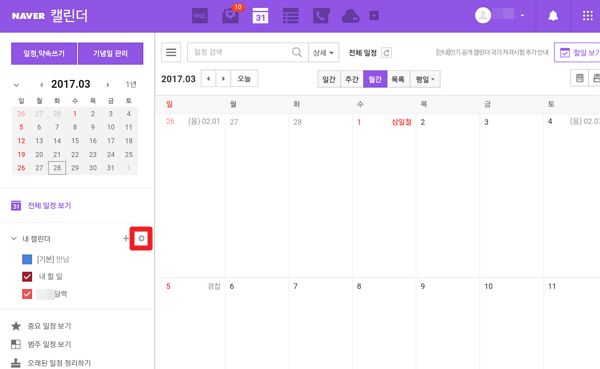Viewport: 600px width, 369px height.
Task: Click the search magnifier icon
Action: tap(297, 52)
